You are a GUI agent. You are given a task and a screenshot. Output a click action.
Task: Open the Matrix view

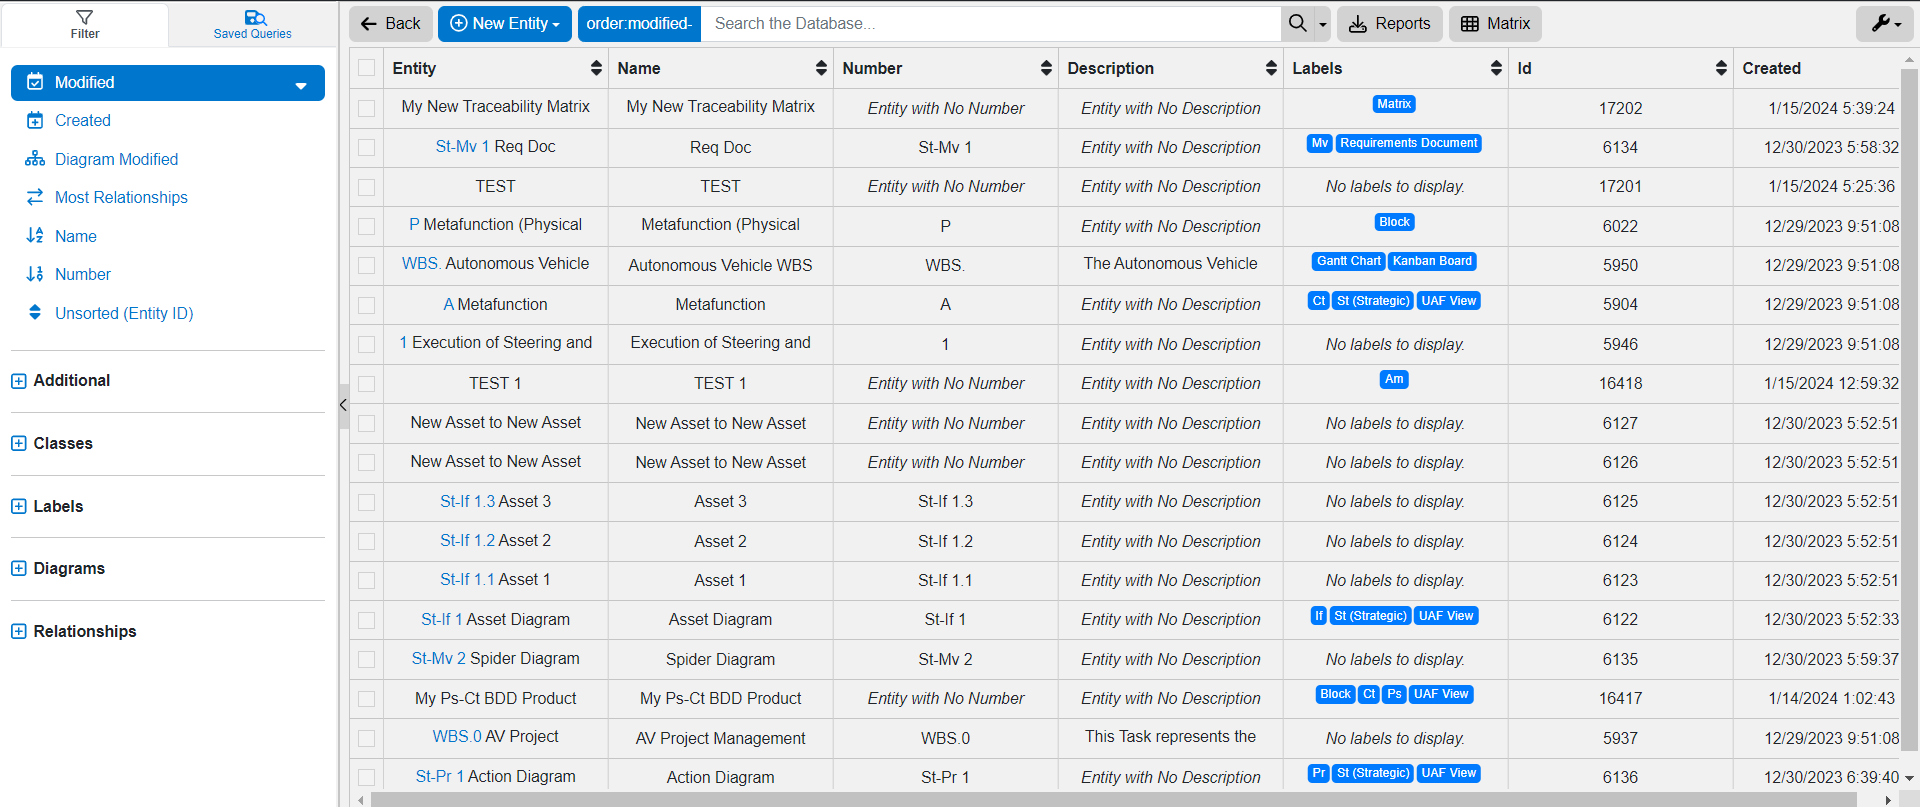[x=1495, y=24]
